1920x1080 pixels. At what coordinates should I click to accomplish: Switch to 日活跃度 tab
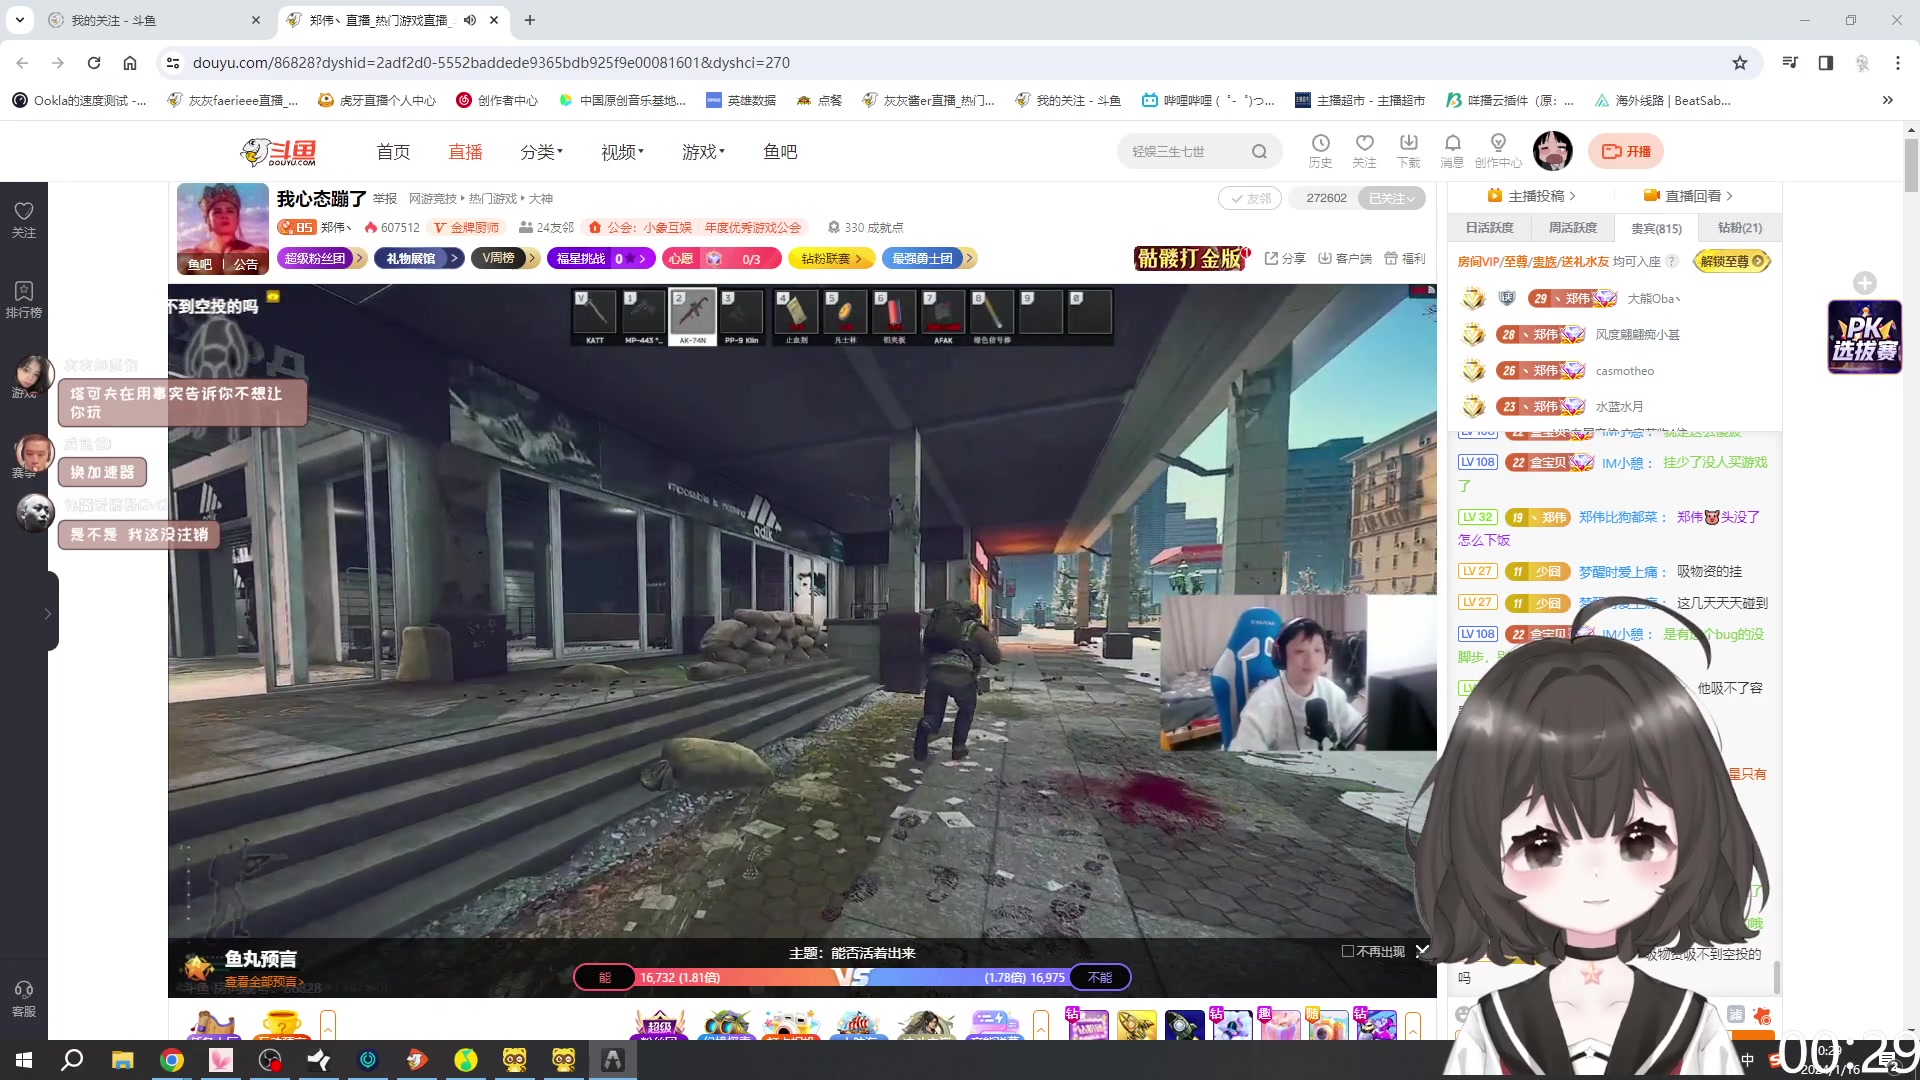tap(1489, 228)
